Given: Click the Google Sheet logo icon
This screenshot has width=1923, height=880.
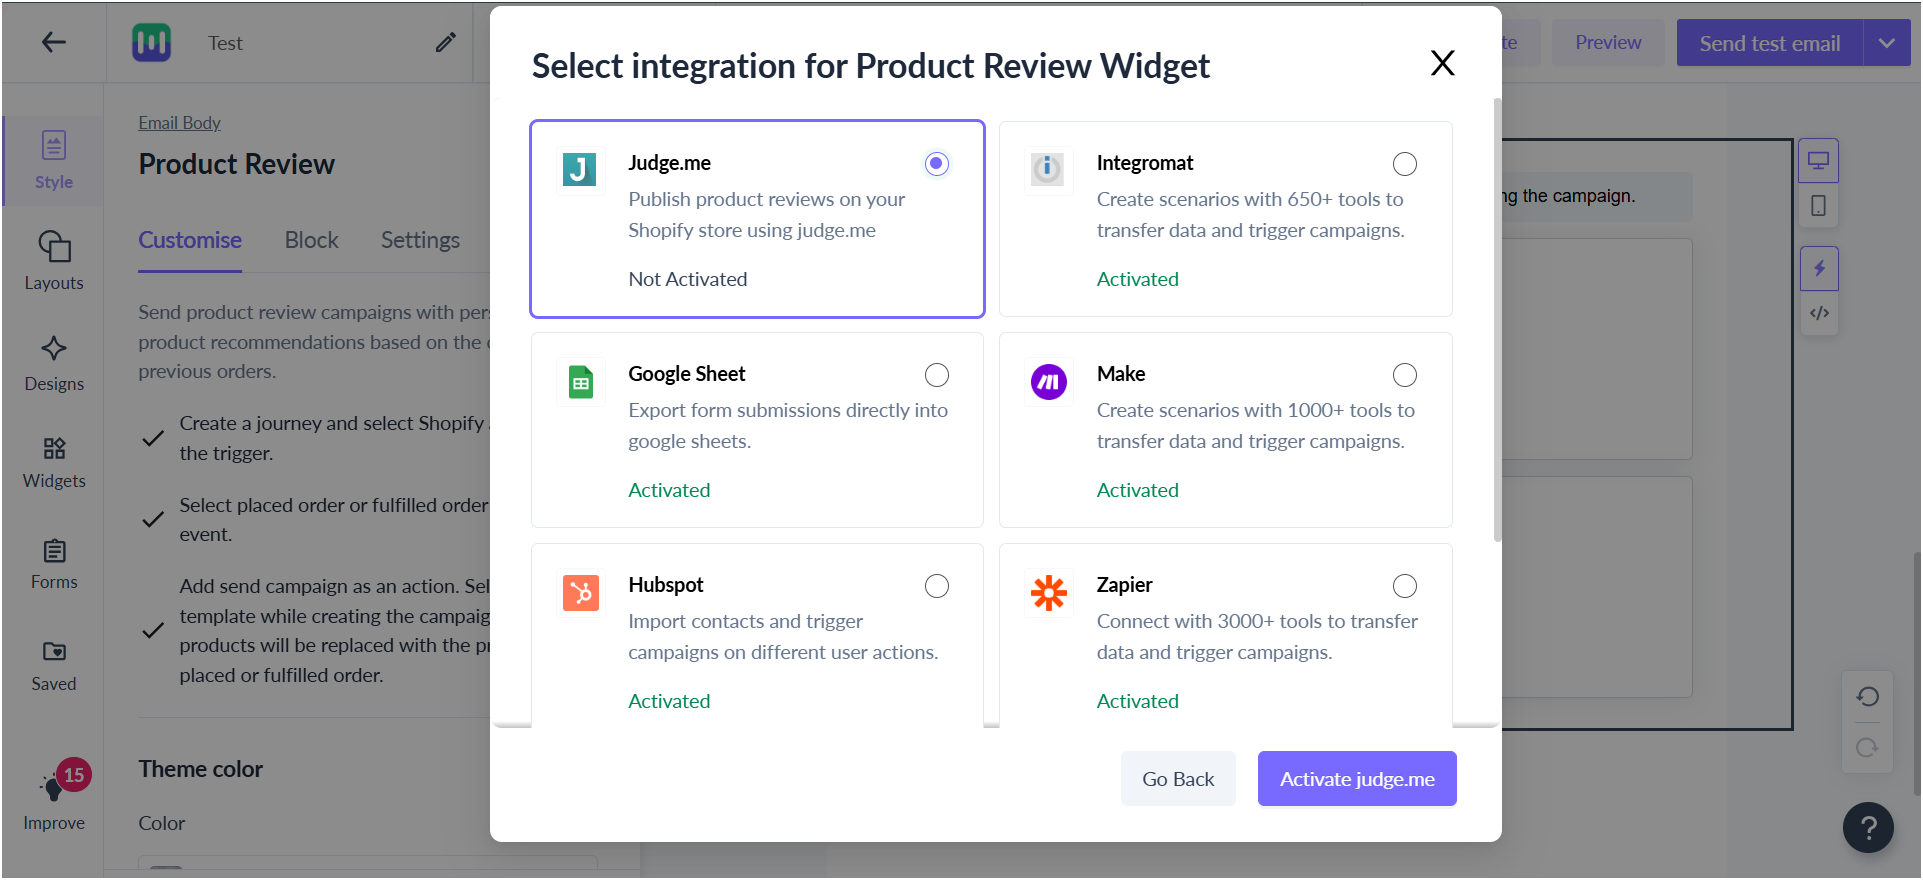Looking at the screenshot, I should point(580,381).
